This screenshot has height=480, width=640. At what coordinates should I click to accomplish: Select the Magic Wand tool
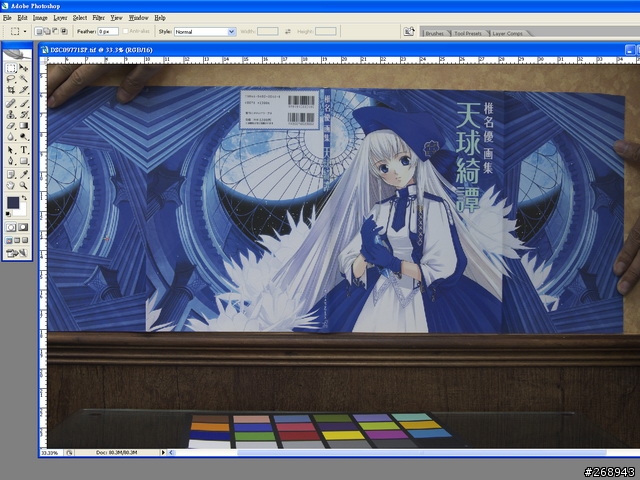point(24,78)
